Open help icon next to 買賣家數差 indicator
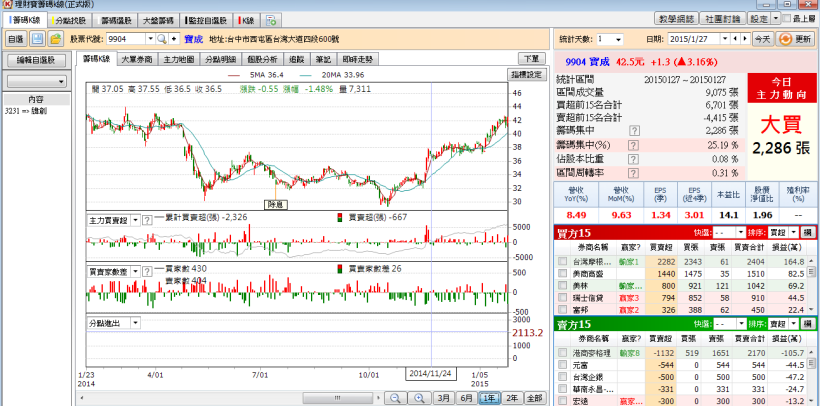The image size is (820, 406). point(147,271)
